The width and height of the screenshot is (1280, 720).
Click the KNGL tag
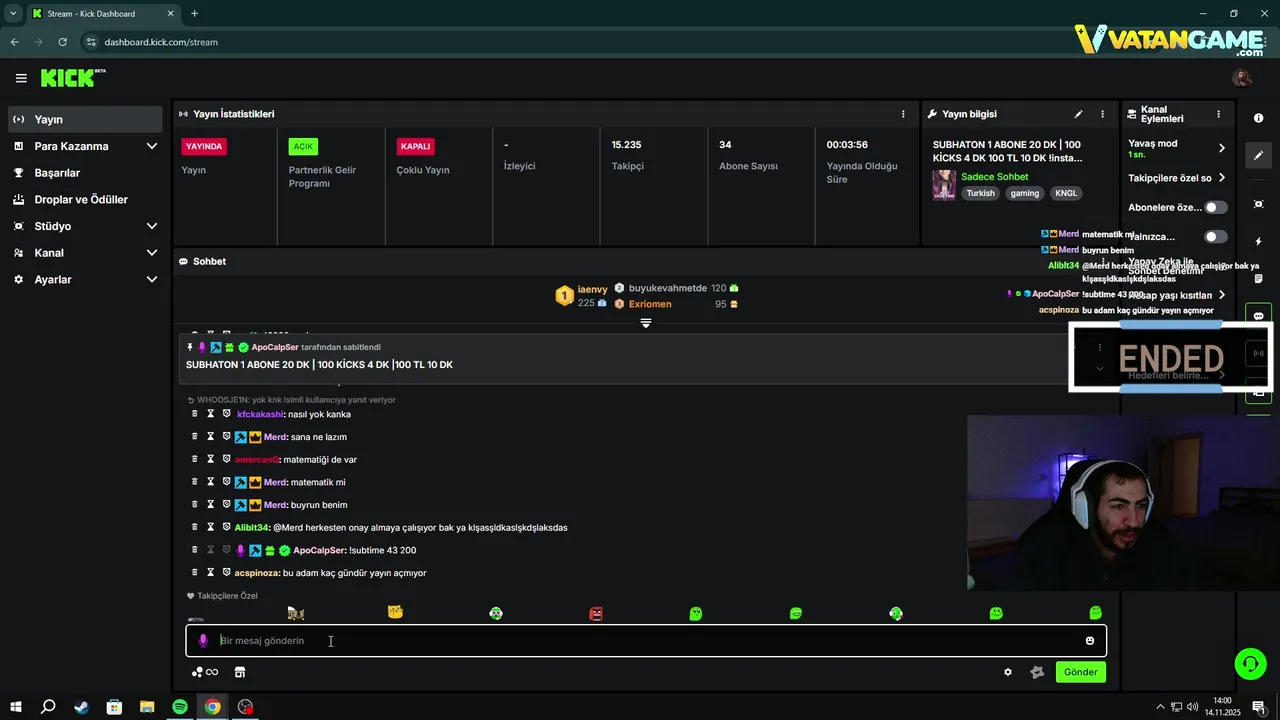[x=1066, y=193]
